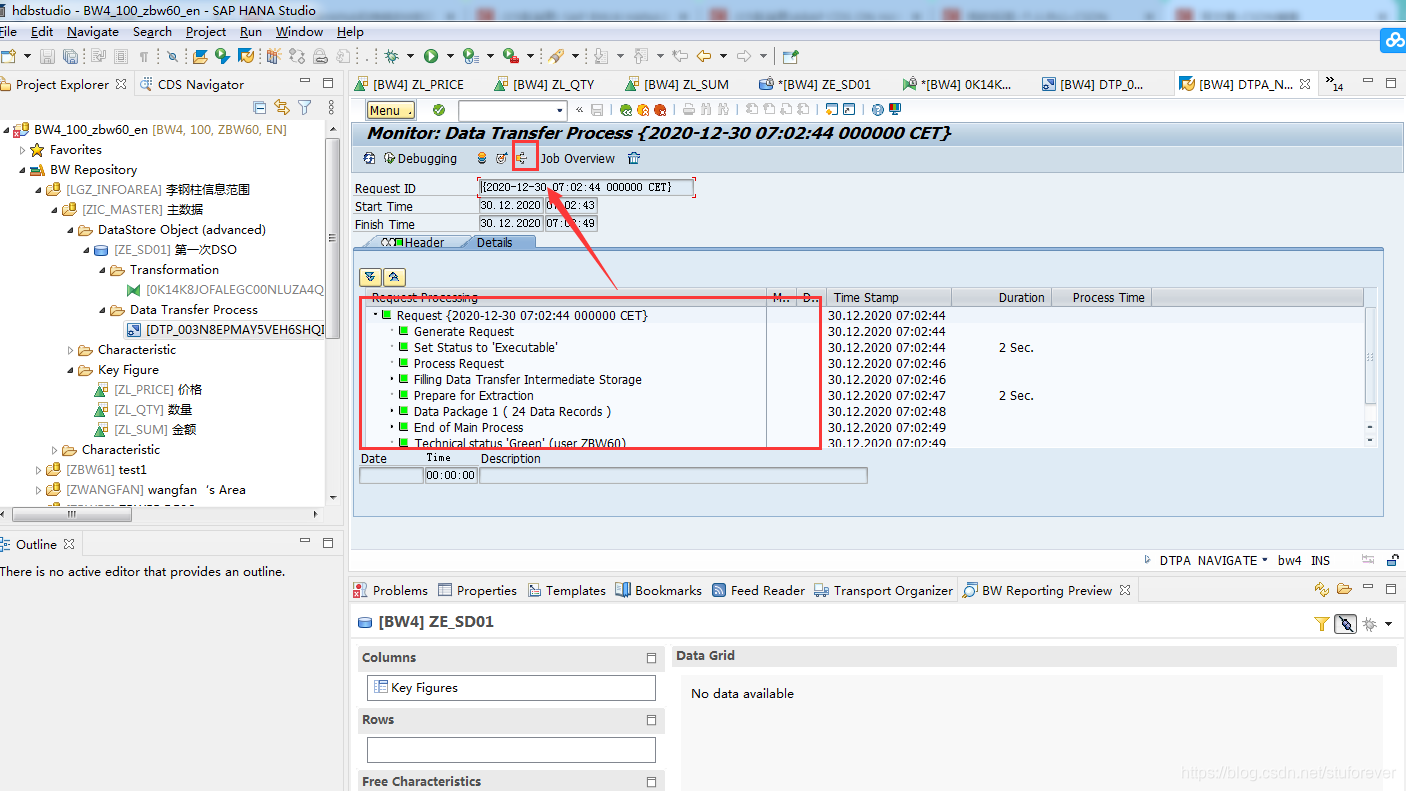1406x791 pixels.
Task: Open the transaction command field dropdown
Action: [560, 110]
